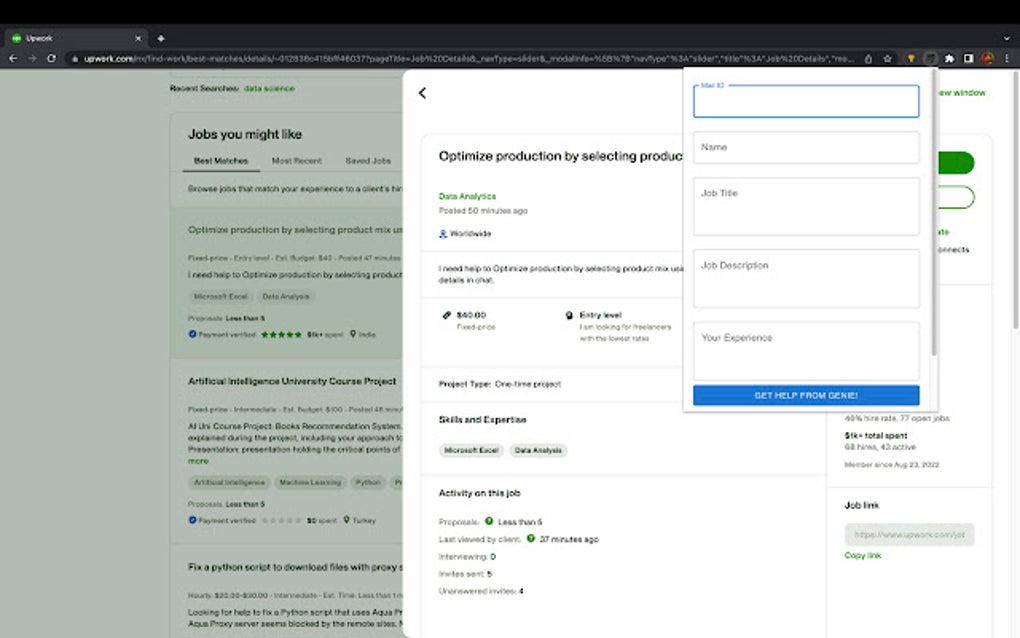Open the Chrome extensions puzzle icon

point(949,59)
